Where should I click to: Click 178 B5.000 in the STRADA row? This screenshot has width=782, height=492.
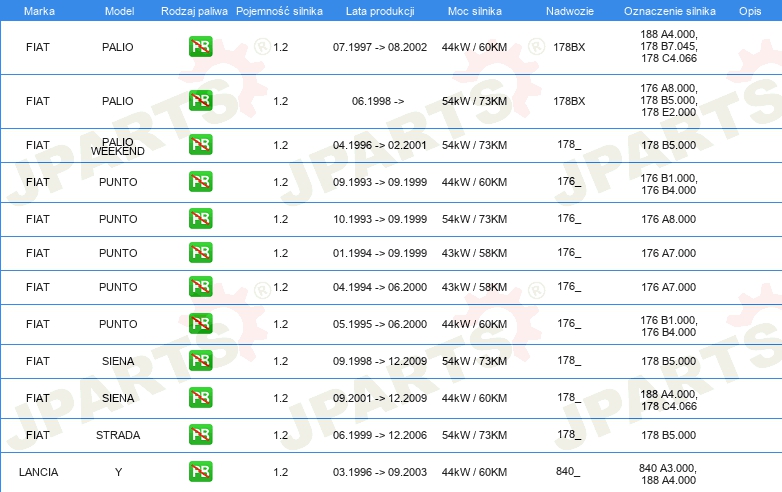tap(669, 435)
